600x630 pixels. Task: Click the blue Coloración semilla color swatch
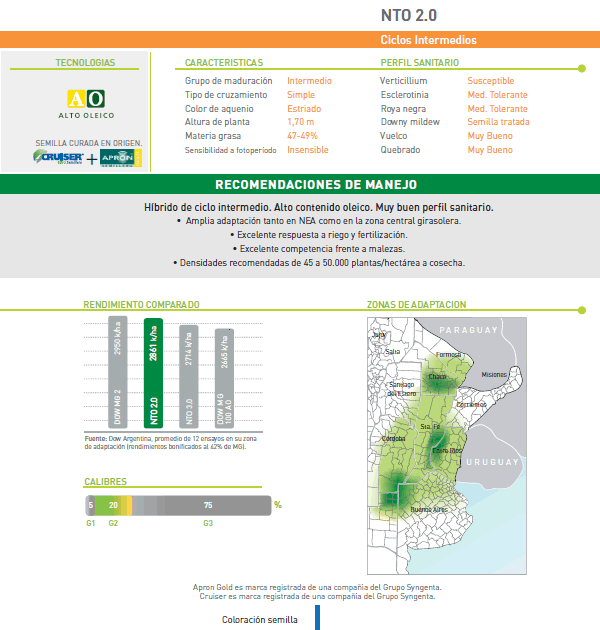point(317,618)
